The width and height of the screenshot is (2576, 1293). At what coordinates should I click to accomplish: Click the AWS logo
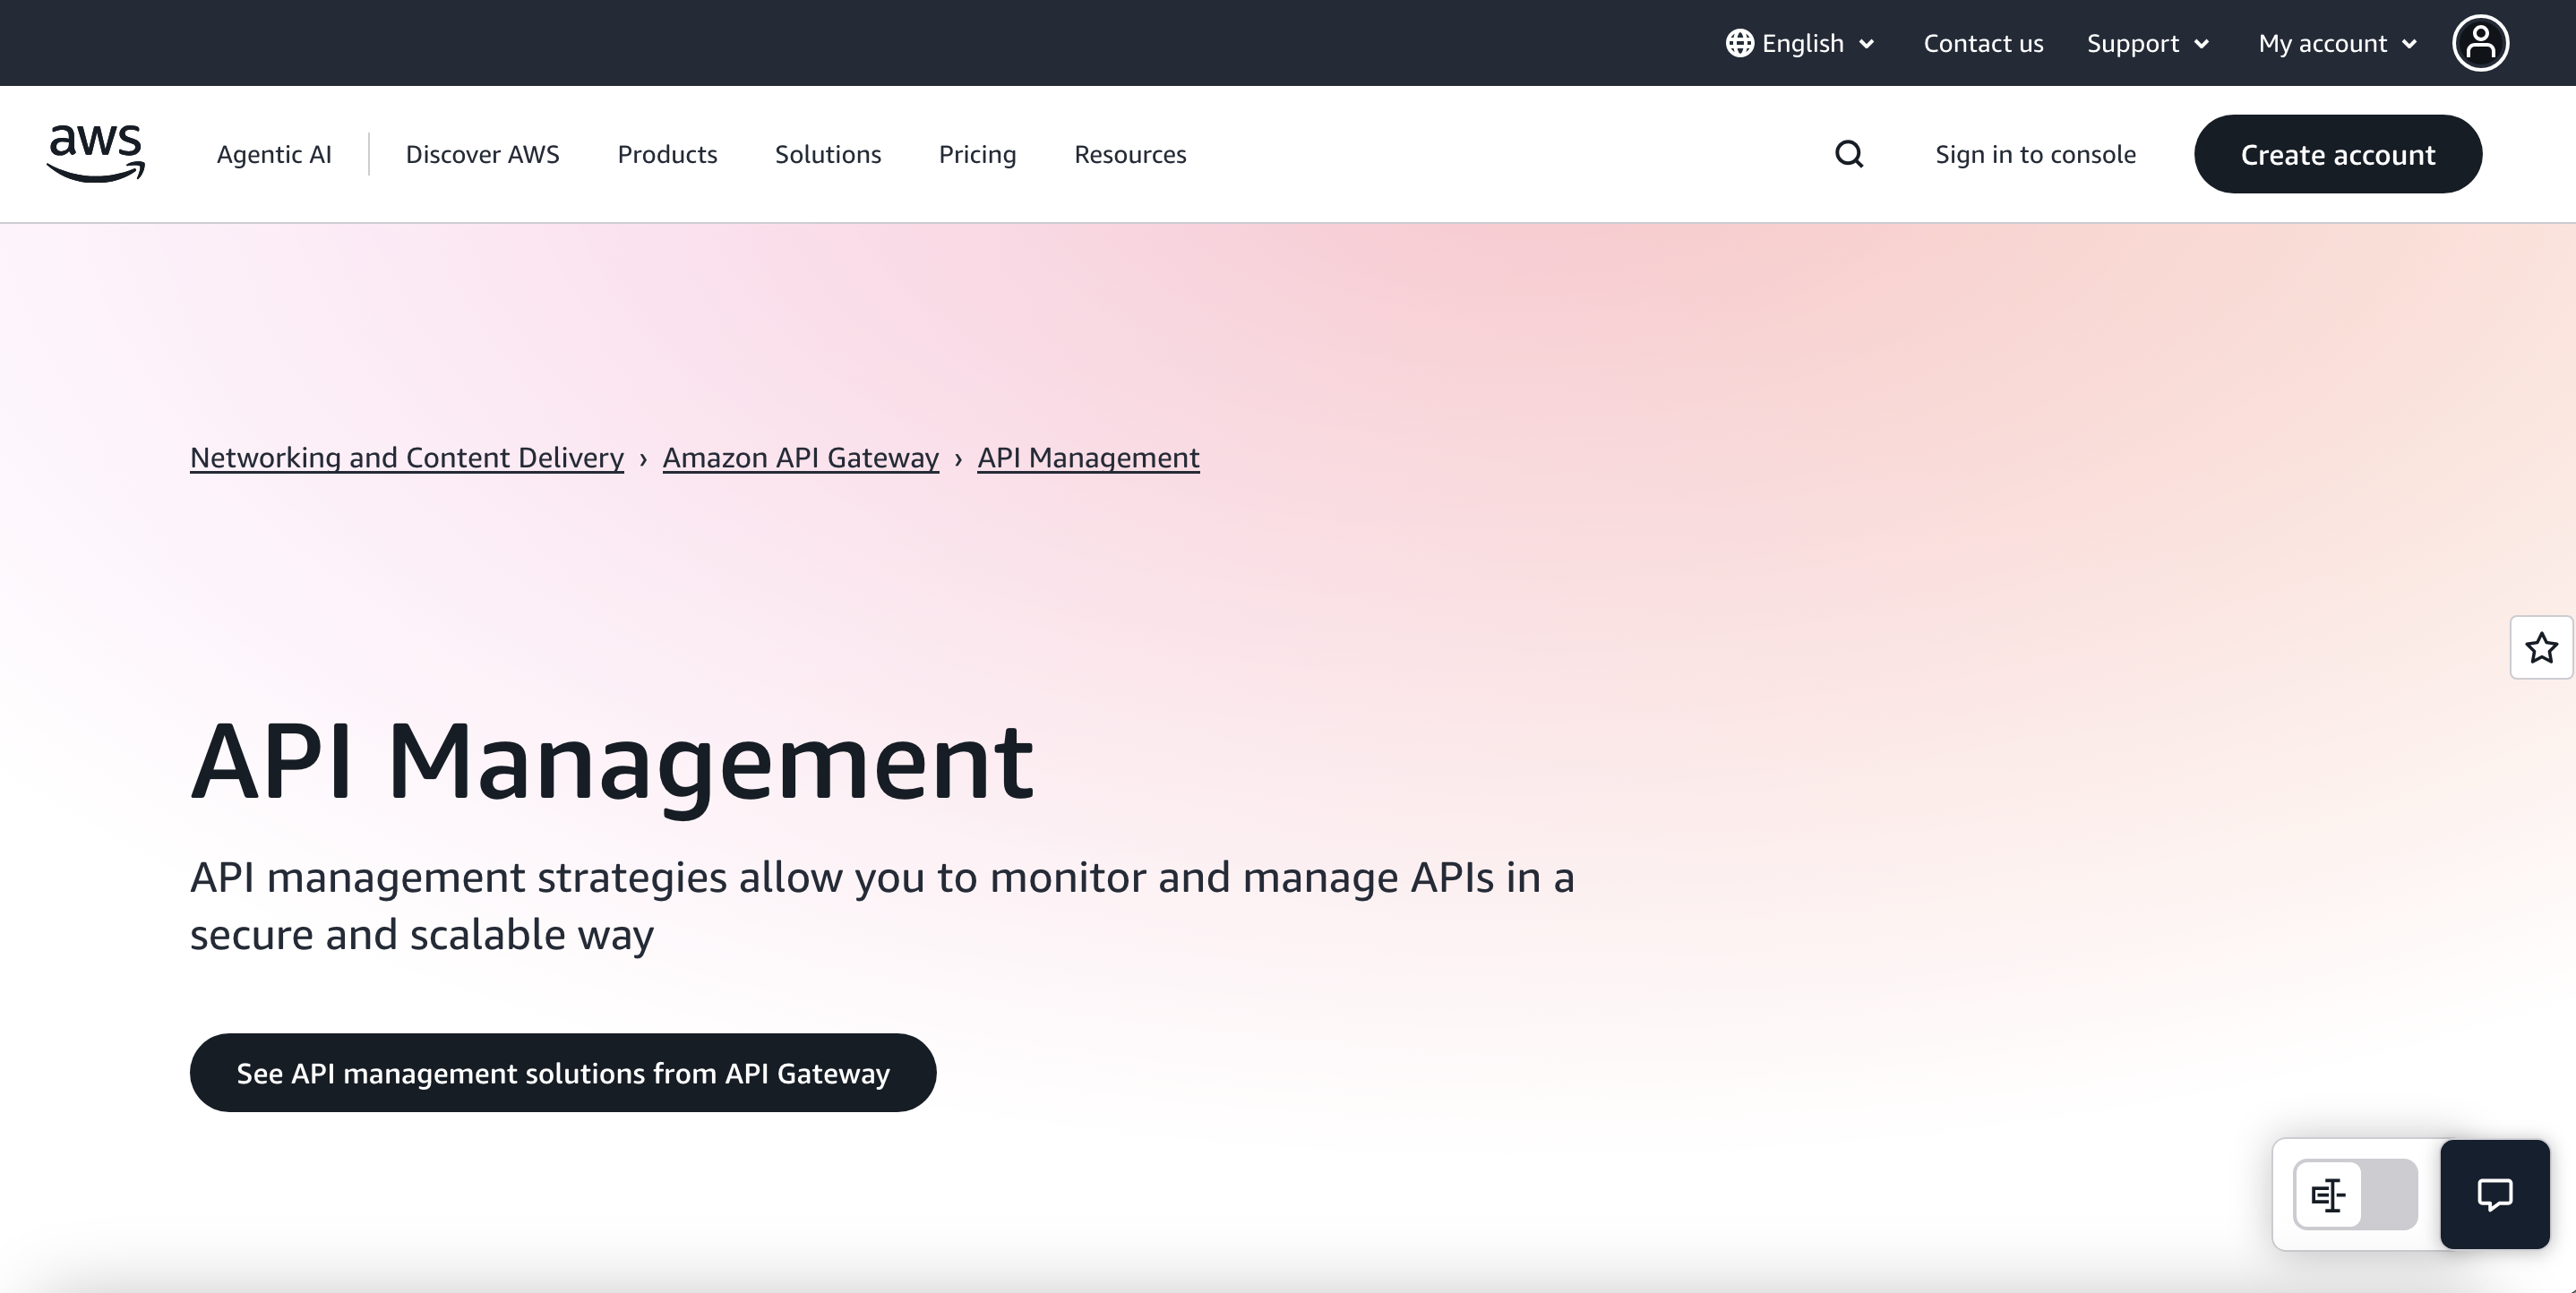click(x=96, y=154)
